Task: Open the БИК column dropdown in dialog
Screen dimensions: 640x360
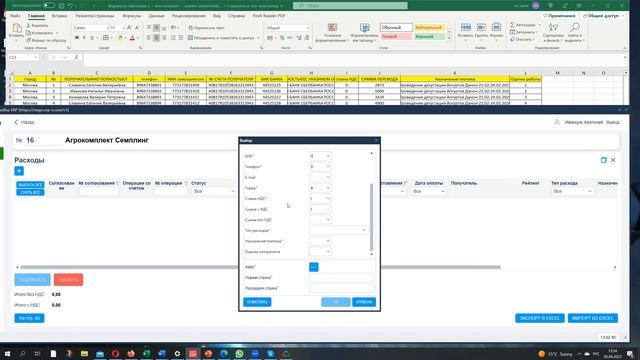Action: pos(320,156)
